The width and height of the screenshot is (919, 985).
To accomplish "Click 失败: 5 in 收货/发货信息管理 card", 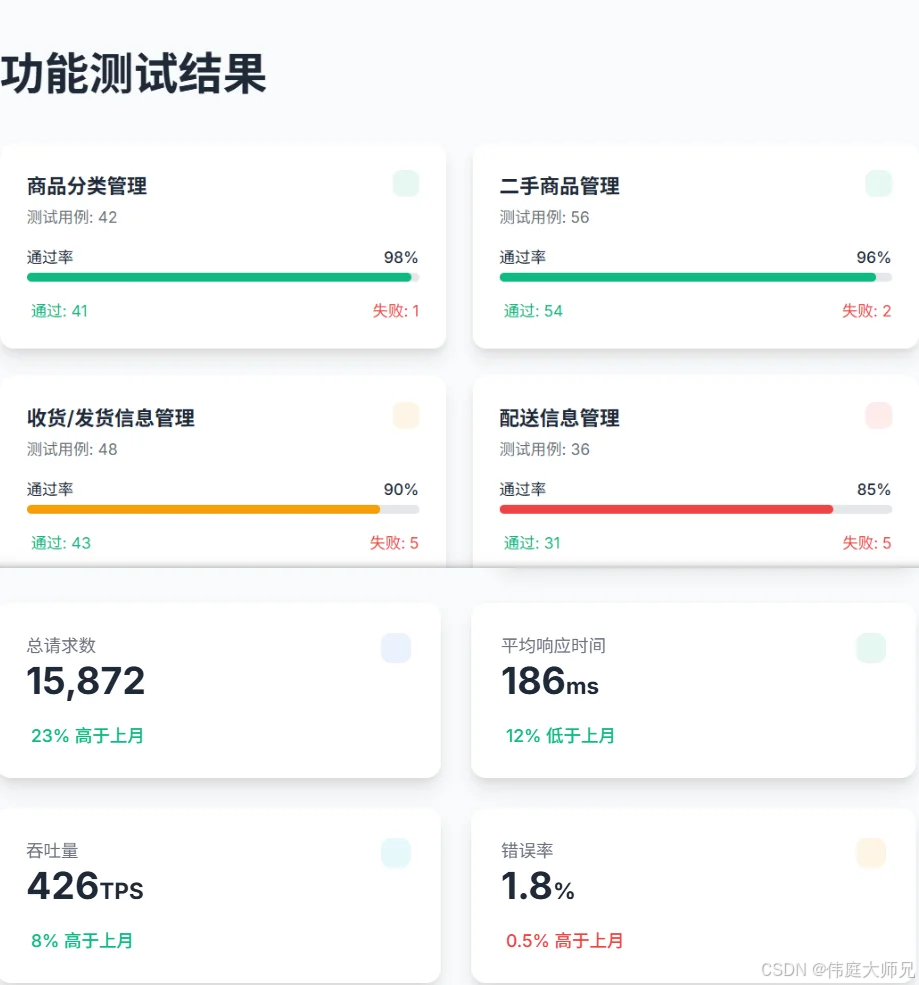I will coord(394,543).
